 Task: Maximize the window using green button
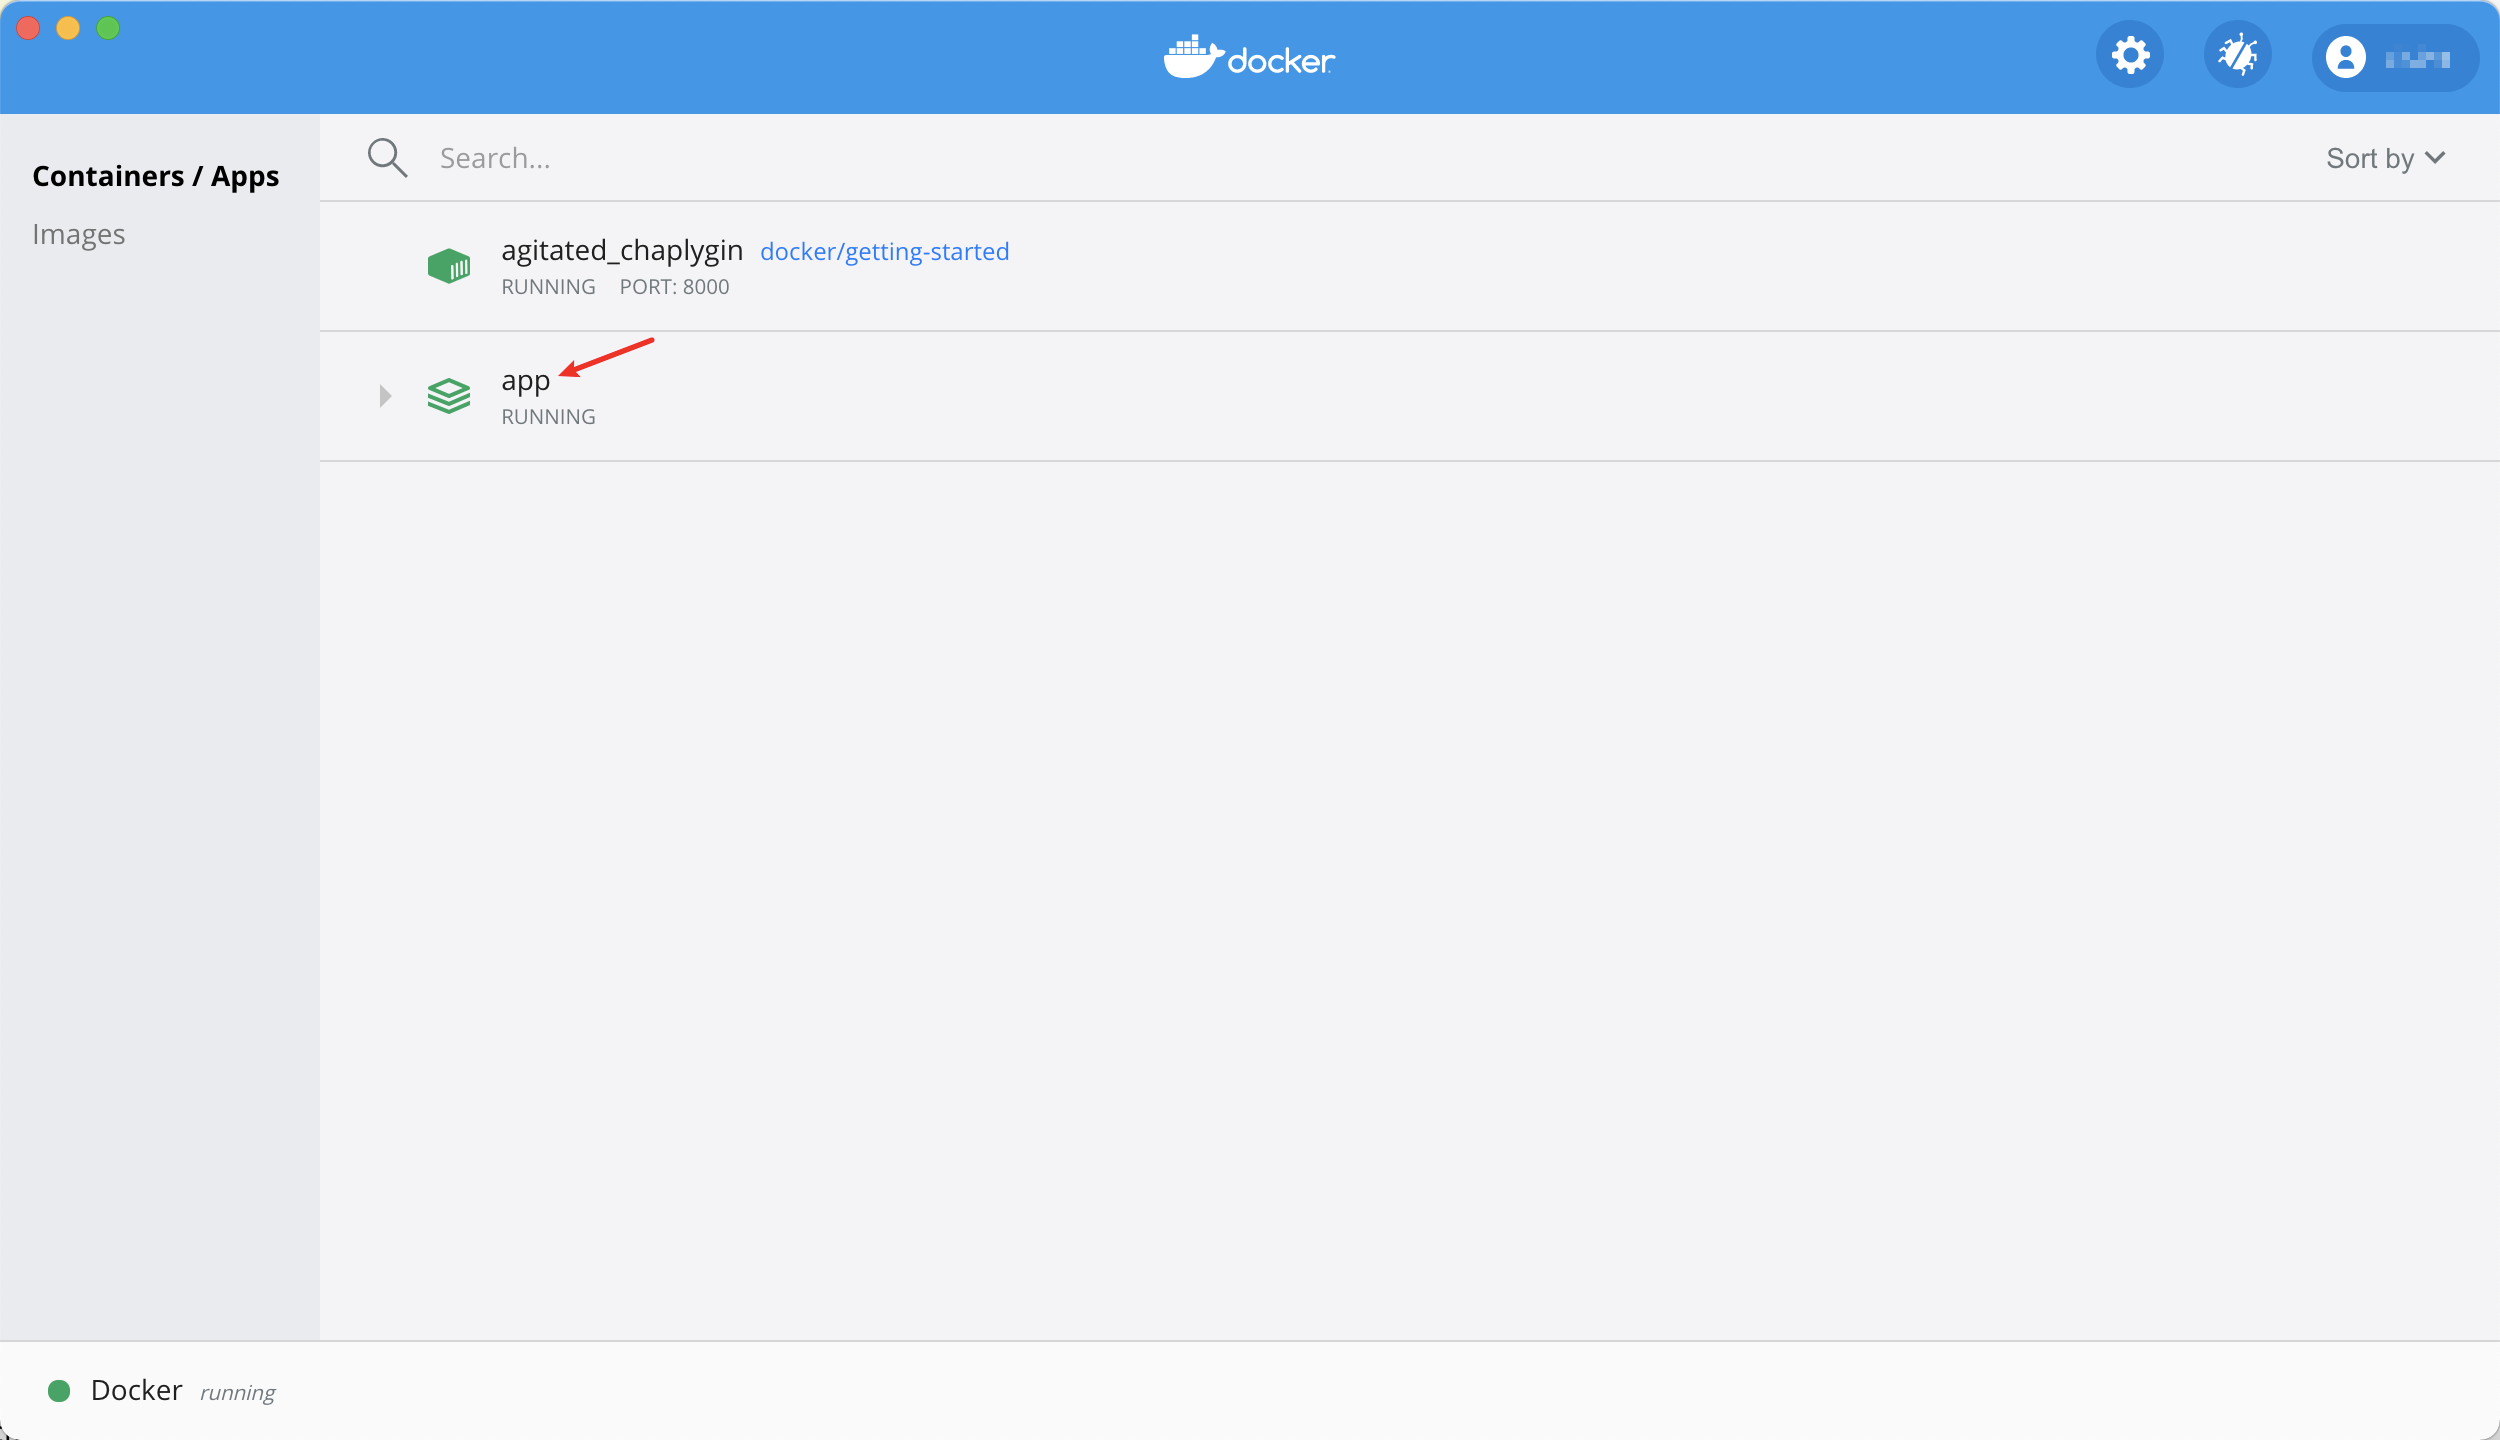point(108,28)
